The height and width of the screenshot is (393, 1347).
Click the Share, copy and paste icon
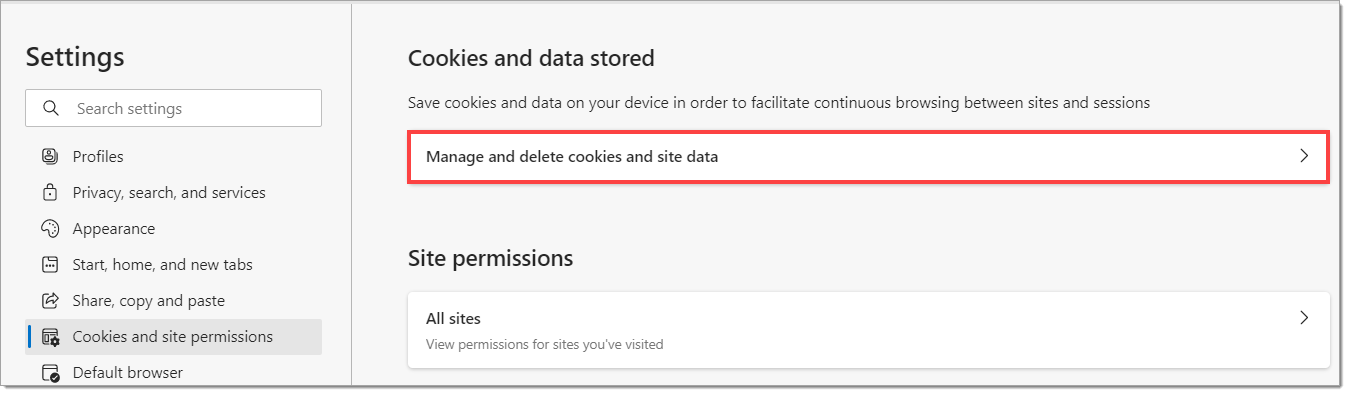pyautogui.click(x=50, y=300)
